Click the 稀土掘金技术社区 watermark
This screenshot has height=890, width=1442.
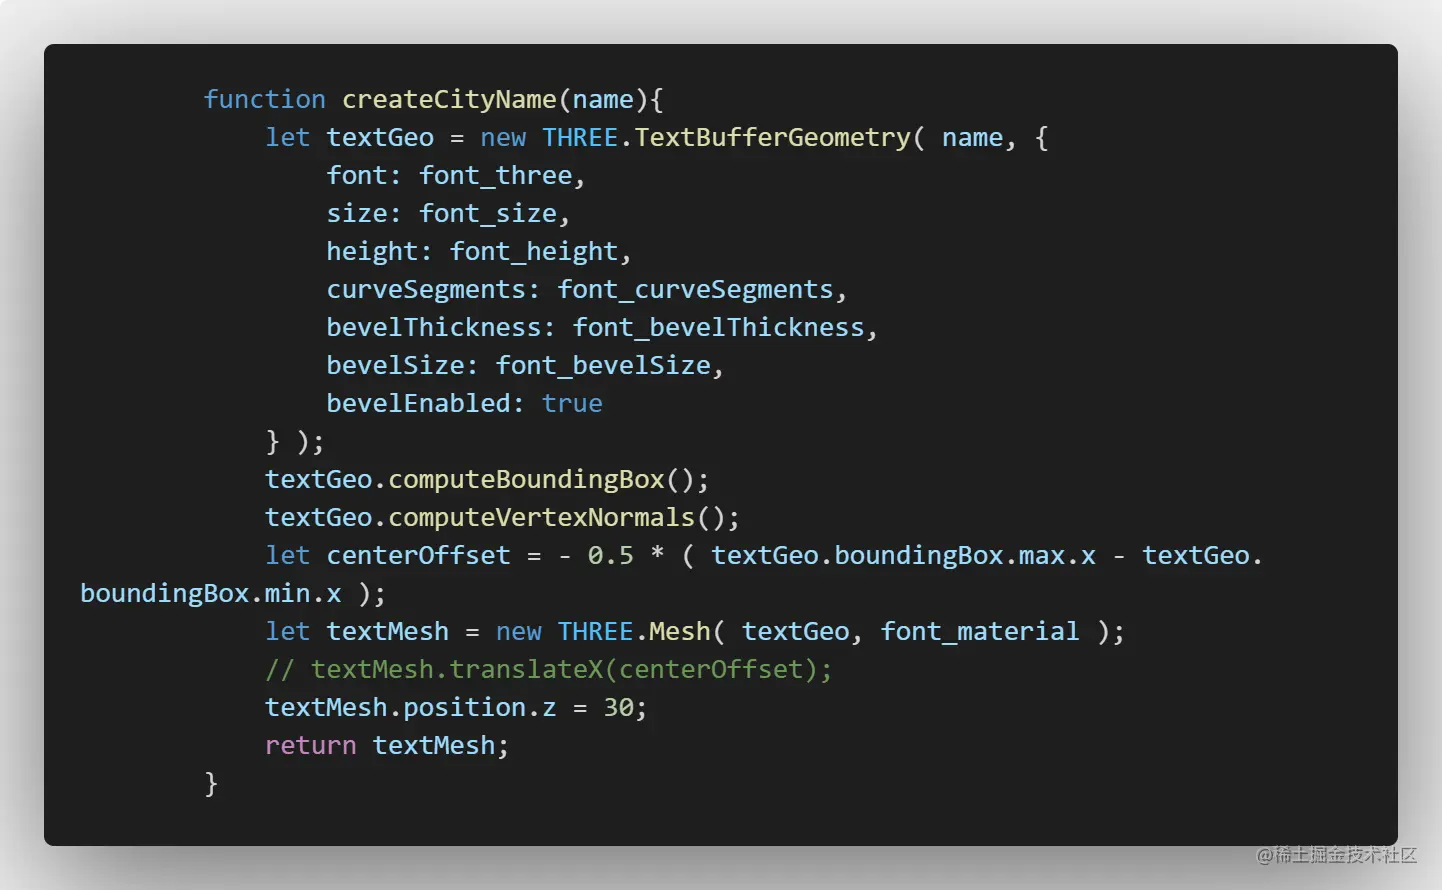pos(1339,857)
